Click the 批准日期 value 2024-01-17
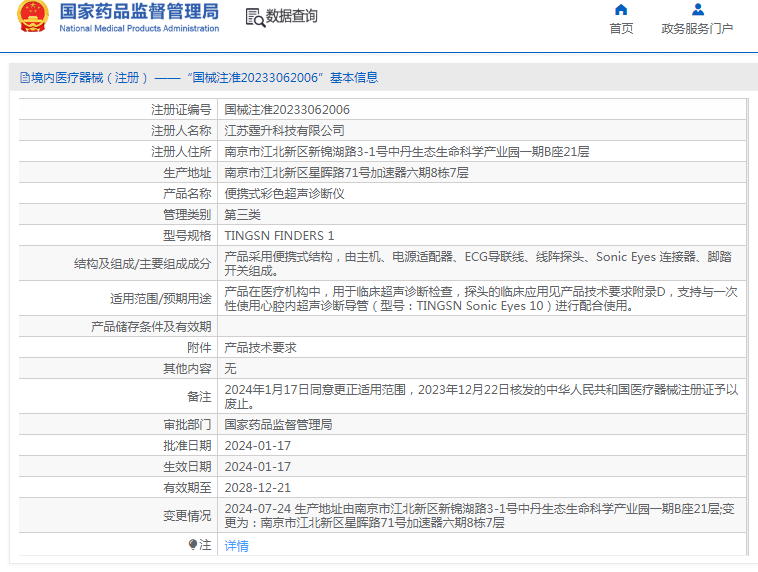The width and height of the screenshot is (758, 572). [x=258, y=445]
